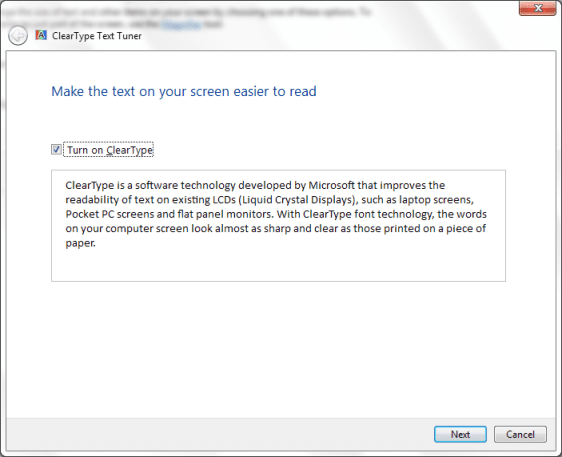The image size is (562, 457).
Task: Toggle ClearType via its text label
Action: (110, 150)
